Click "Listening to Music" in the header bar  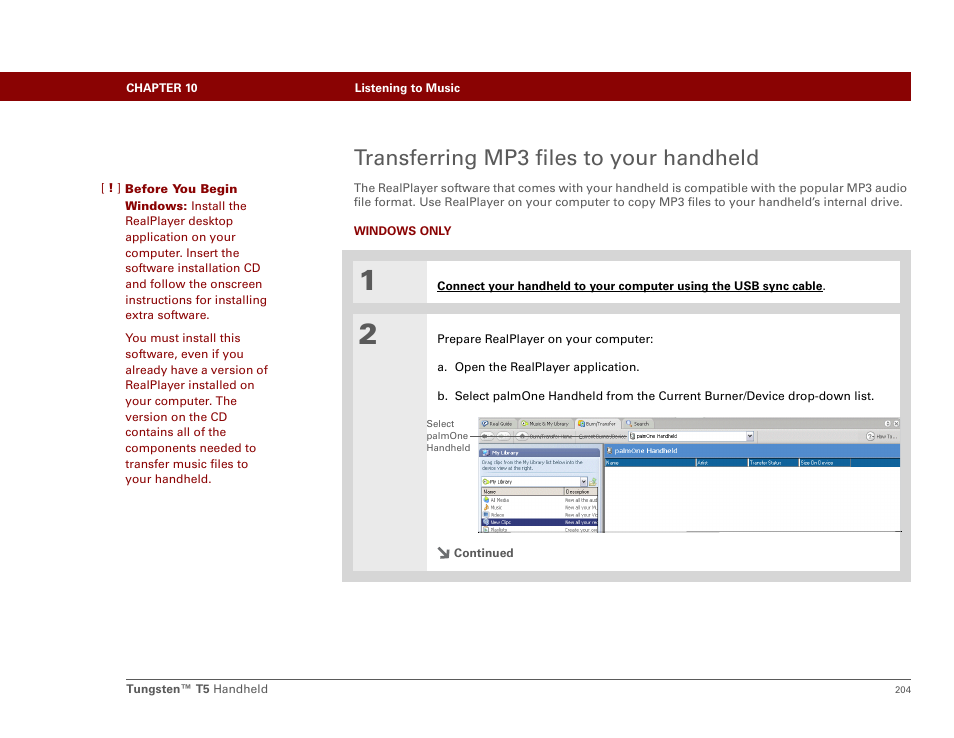pos(407,88)
